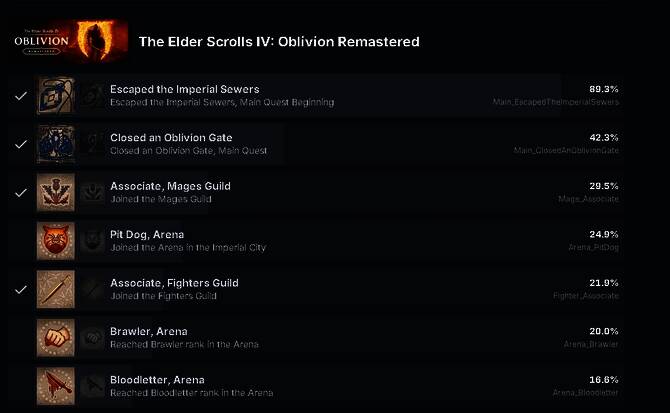Click the Fighters Guild sword achievement icon
The width and height of the screenshot is (670, 413).
point(55,289)
